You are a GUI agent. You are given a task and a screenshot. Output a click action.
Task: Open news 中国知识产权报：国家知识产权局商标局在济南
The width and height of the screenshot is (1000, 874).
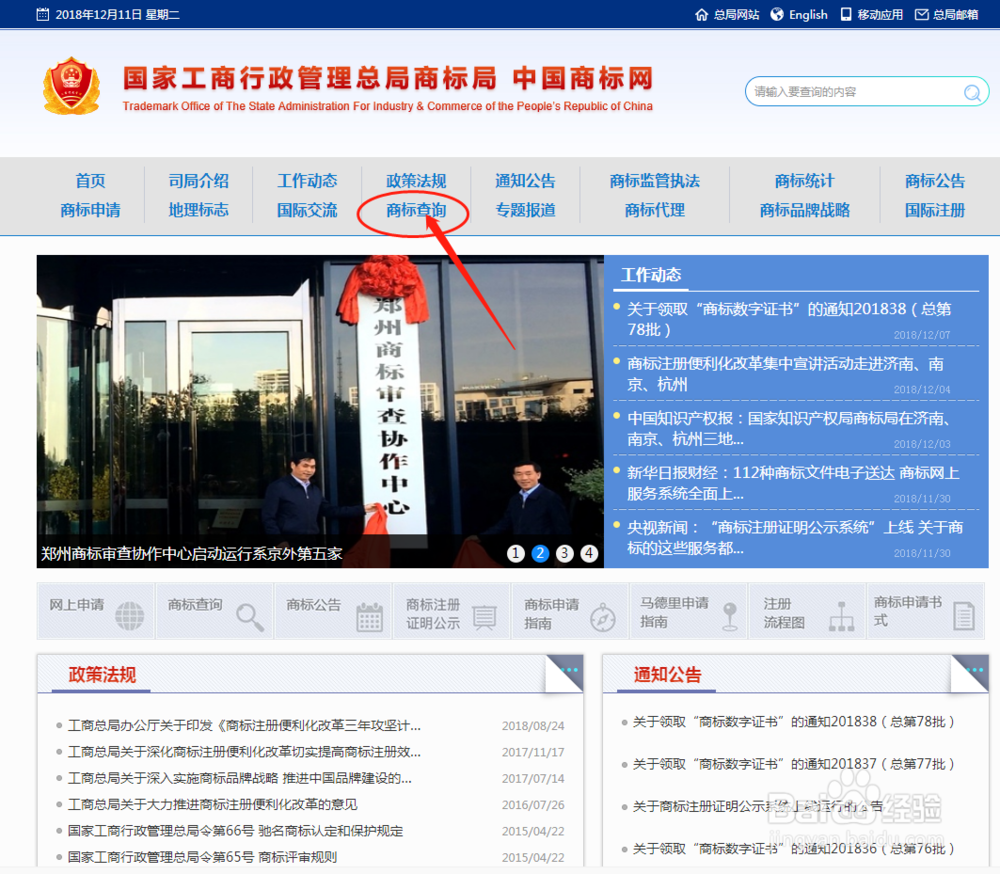789,428
